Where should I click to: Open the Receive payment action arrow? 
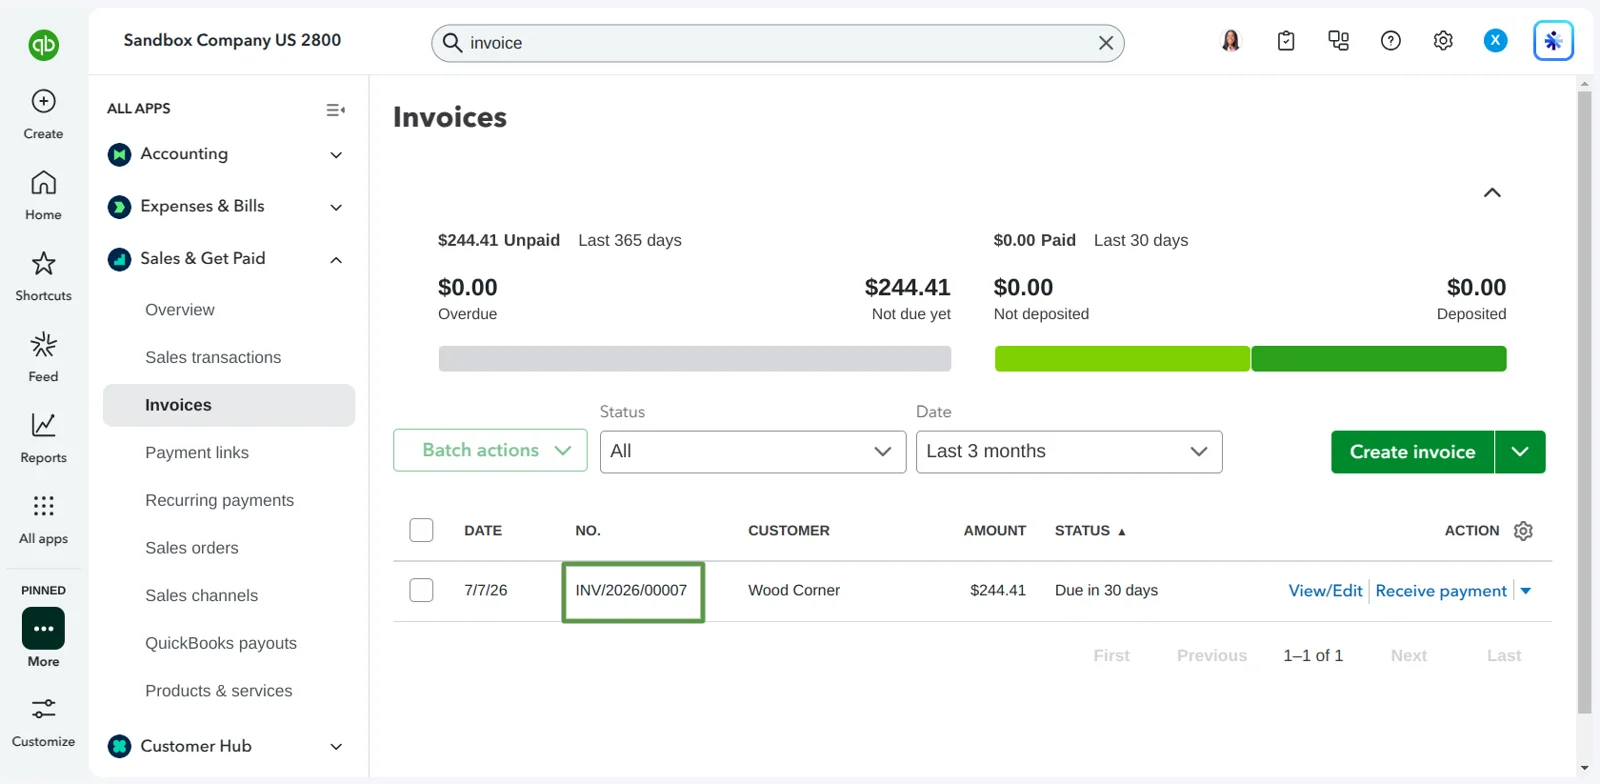tap(1526, 591)
